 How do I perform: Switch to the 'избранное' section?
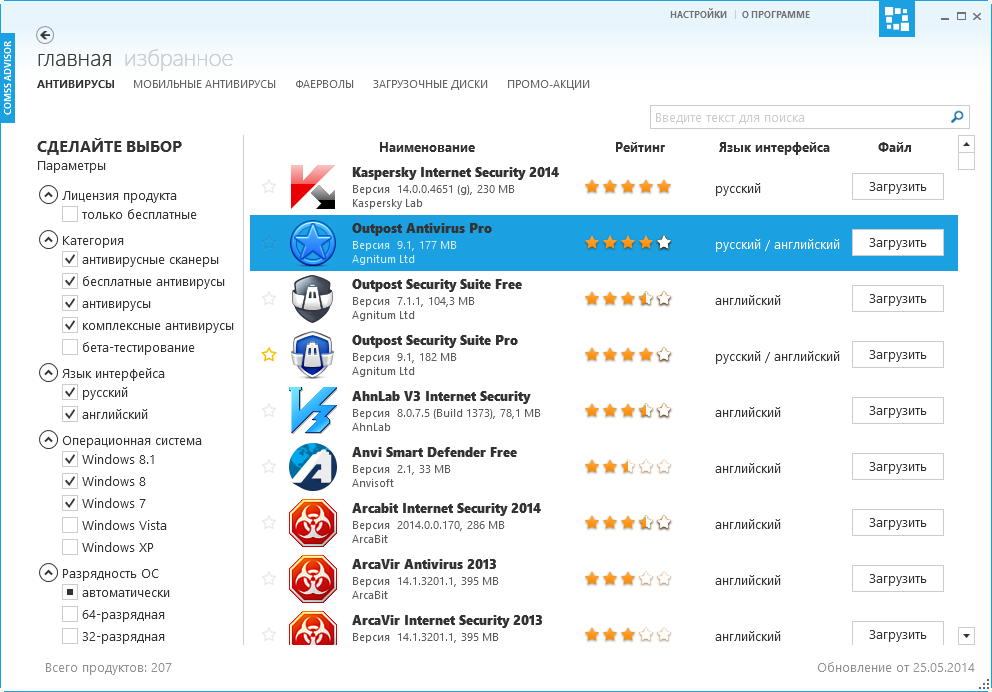tap(178, 59)
